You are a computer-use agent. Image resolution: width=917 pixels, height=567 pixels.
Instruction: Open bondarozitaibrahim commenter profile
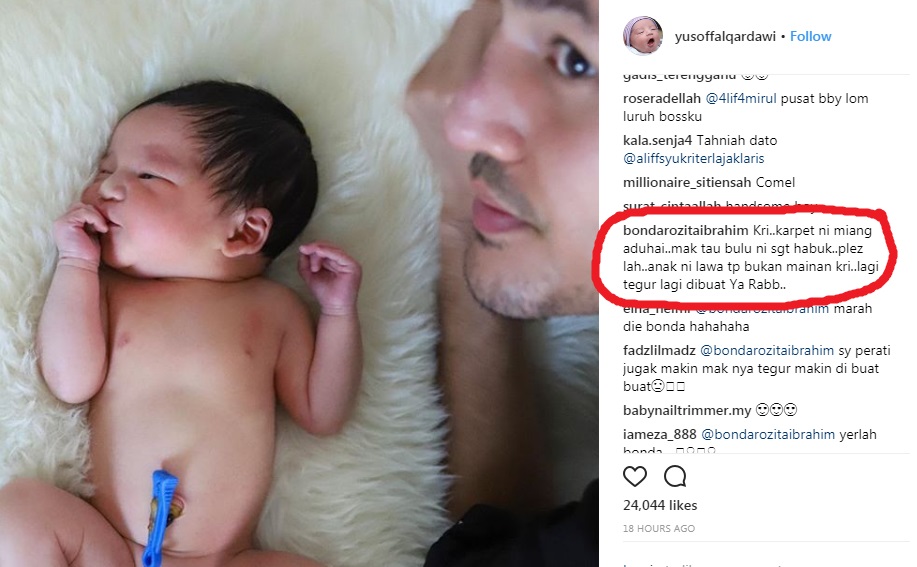685,230
